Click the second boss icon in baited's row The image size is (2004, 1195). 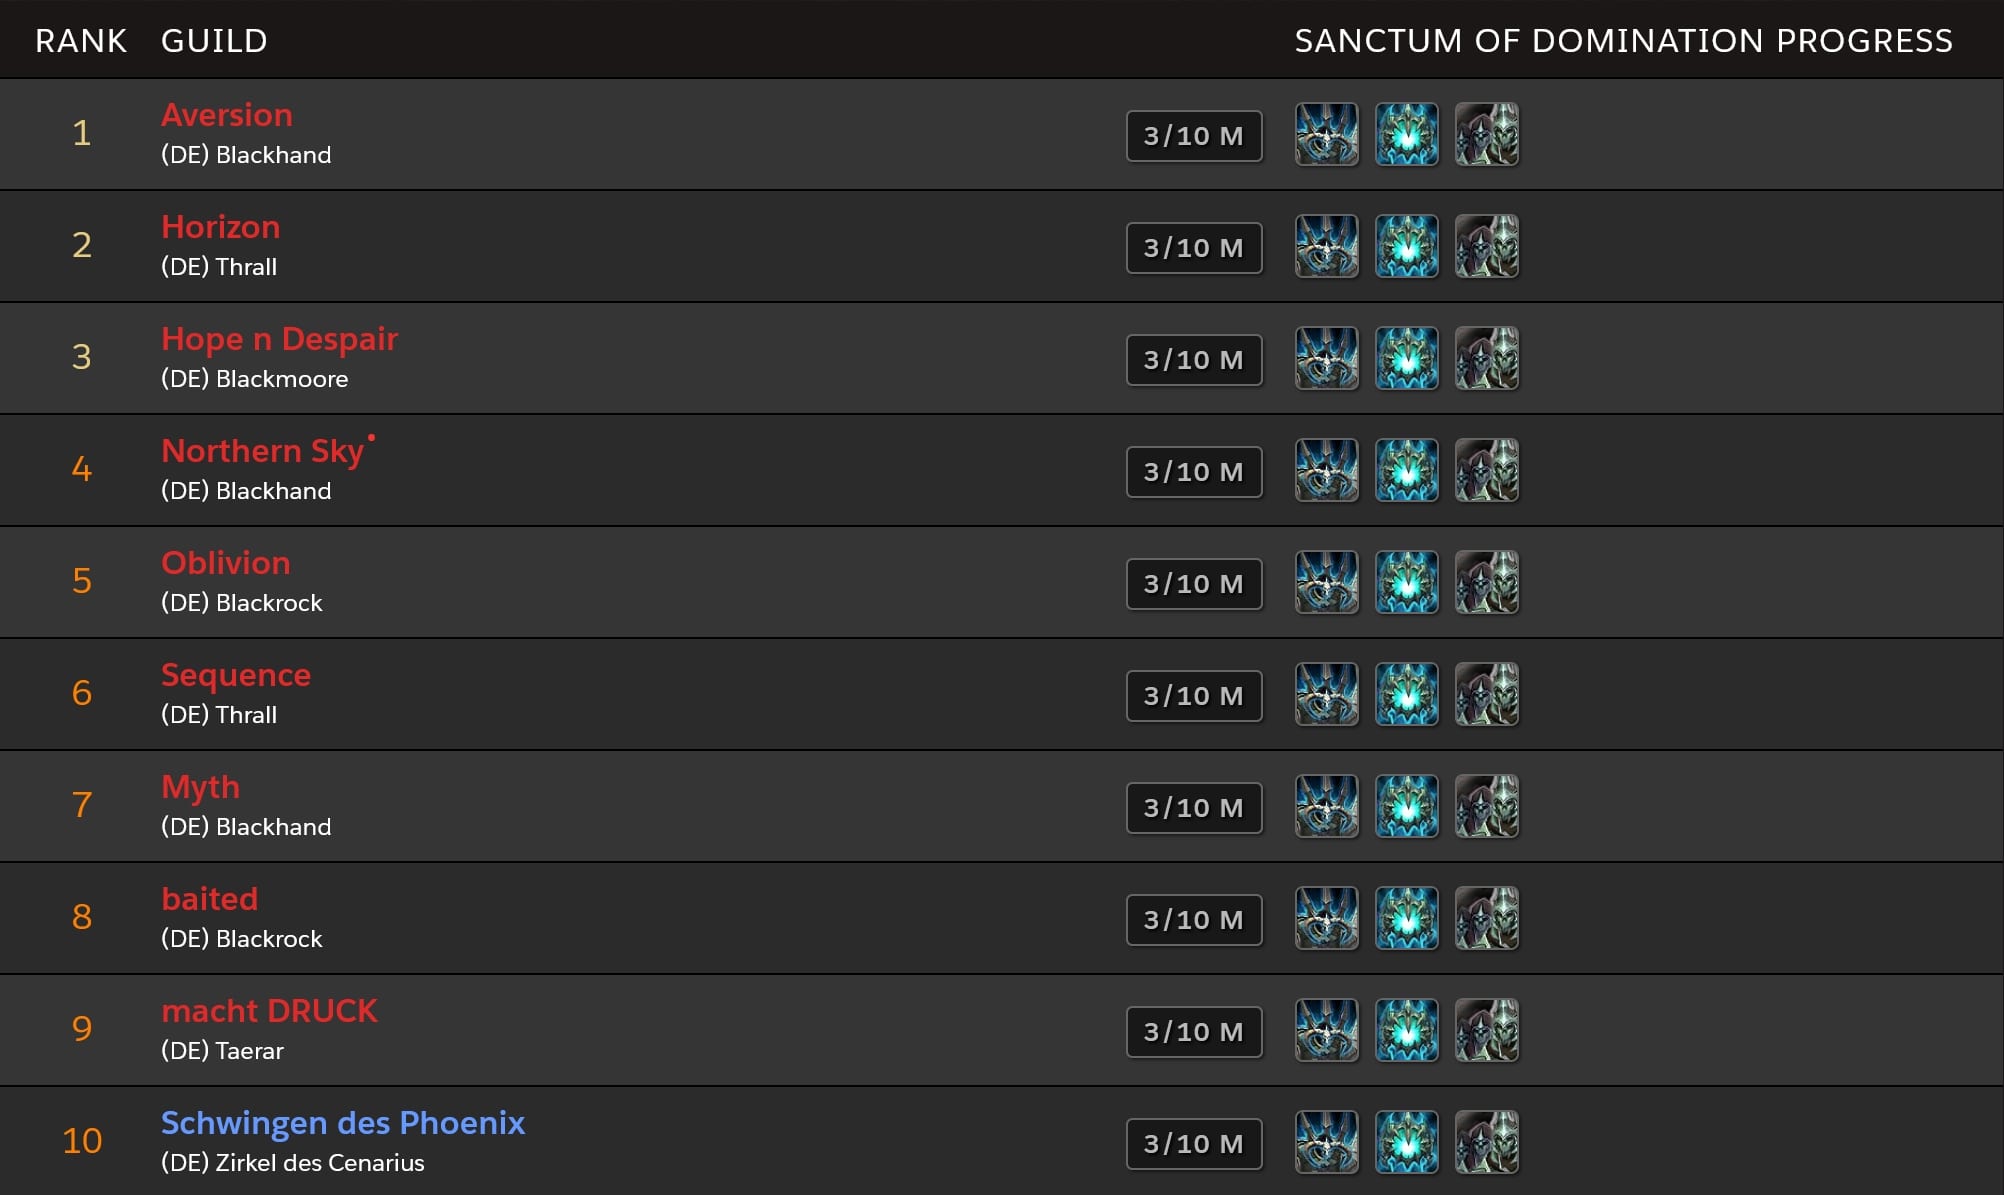[1407, 918]
